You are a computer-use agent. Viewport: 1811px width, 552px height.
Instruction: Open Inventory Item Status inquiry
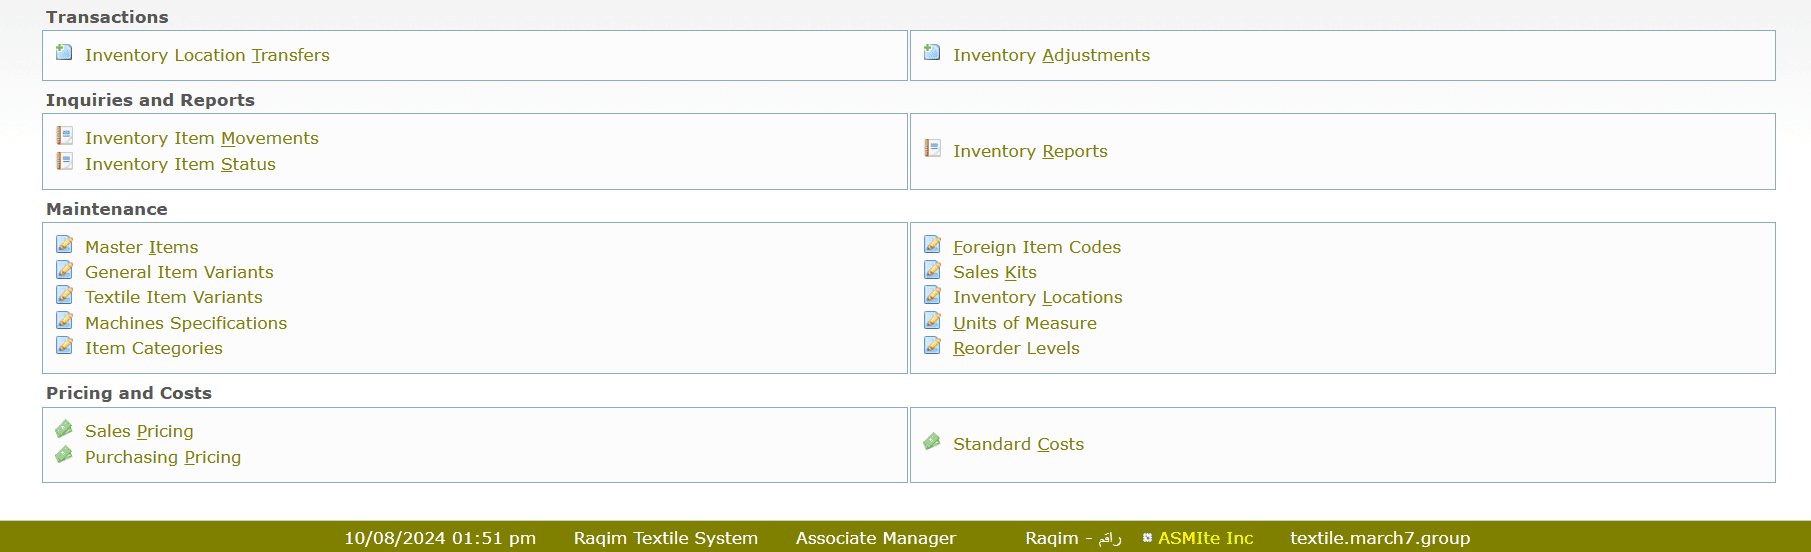(180, 164)
